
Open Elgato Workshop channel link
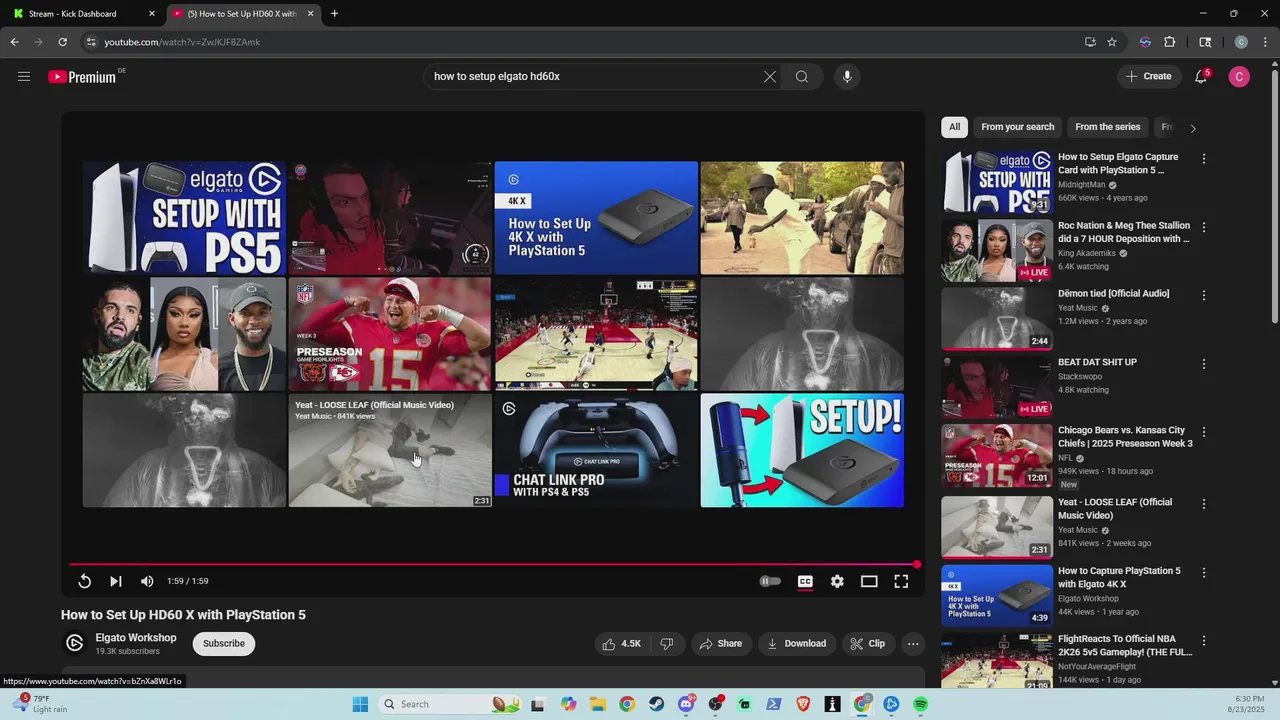click(136, 638)
